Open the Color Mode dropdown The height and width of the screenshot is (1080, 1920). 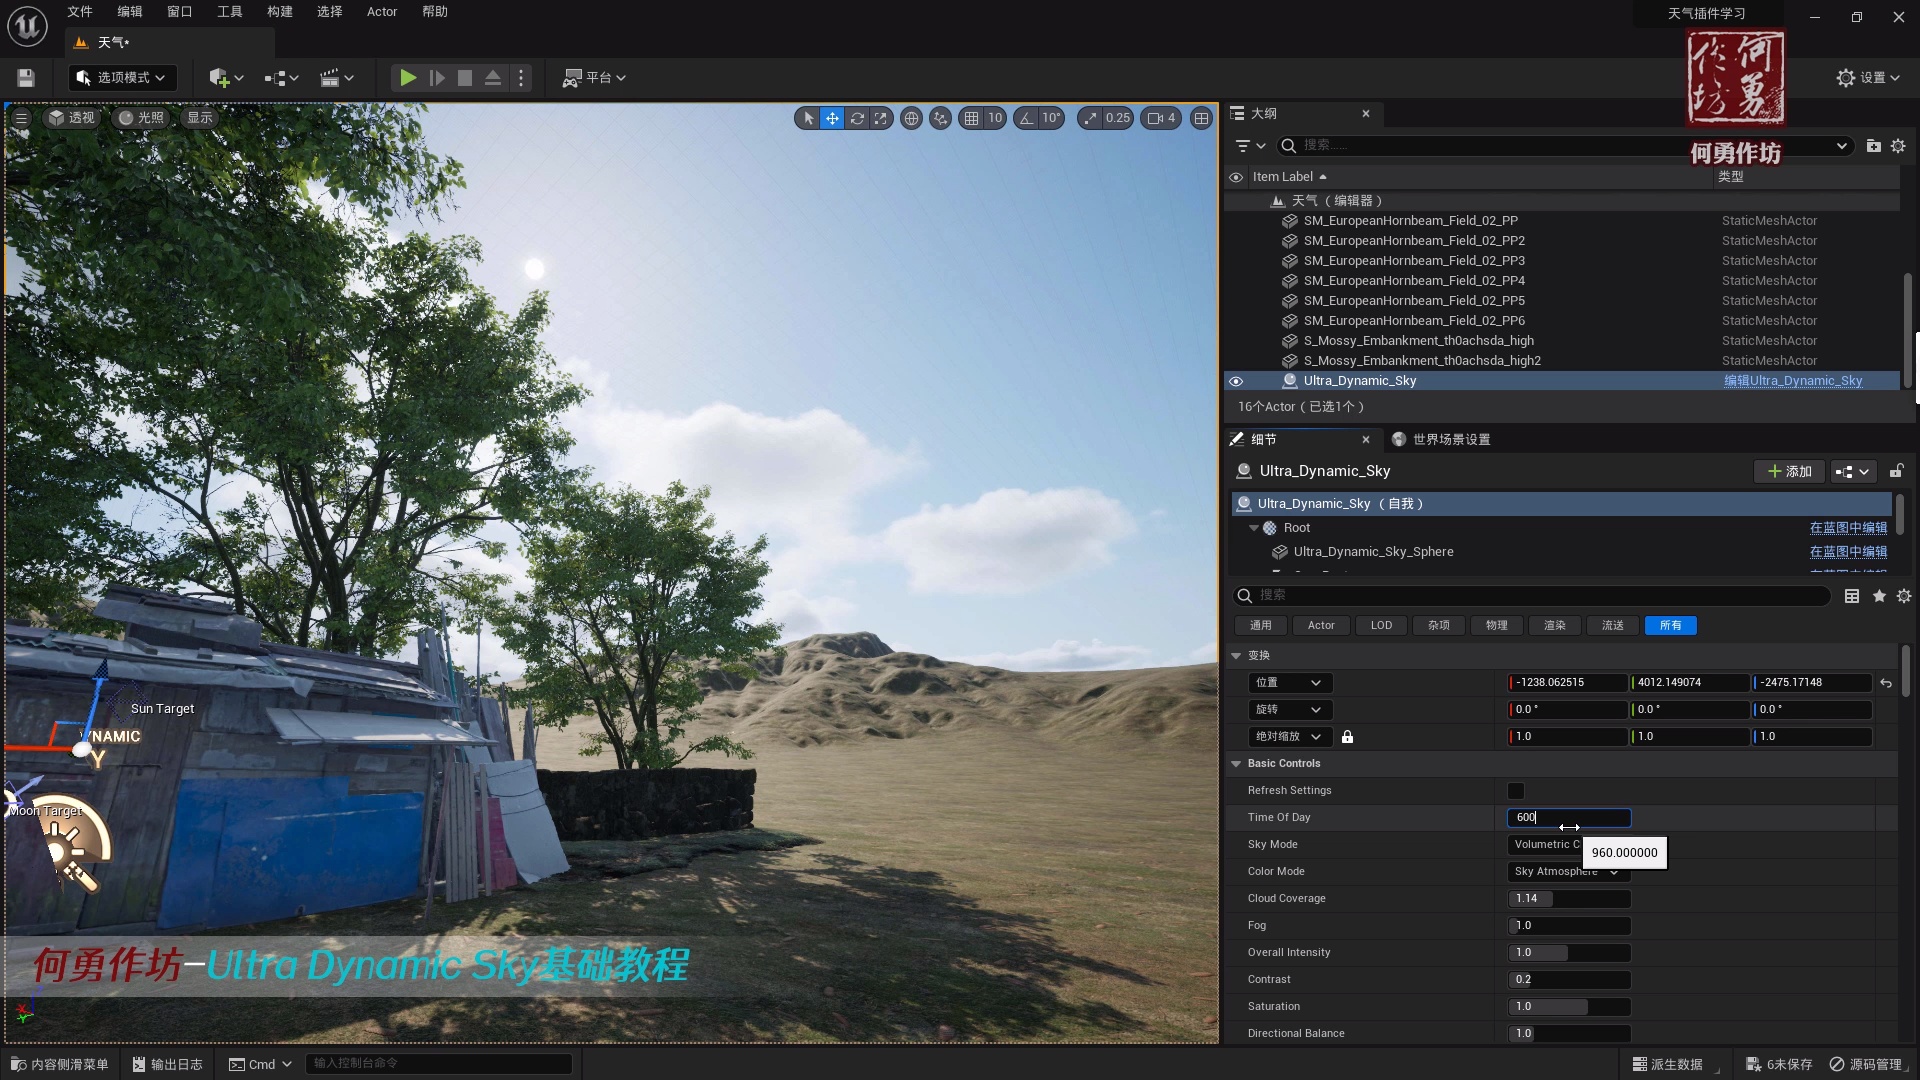coord(1565,871)
